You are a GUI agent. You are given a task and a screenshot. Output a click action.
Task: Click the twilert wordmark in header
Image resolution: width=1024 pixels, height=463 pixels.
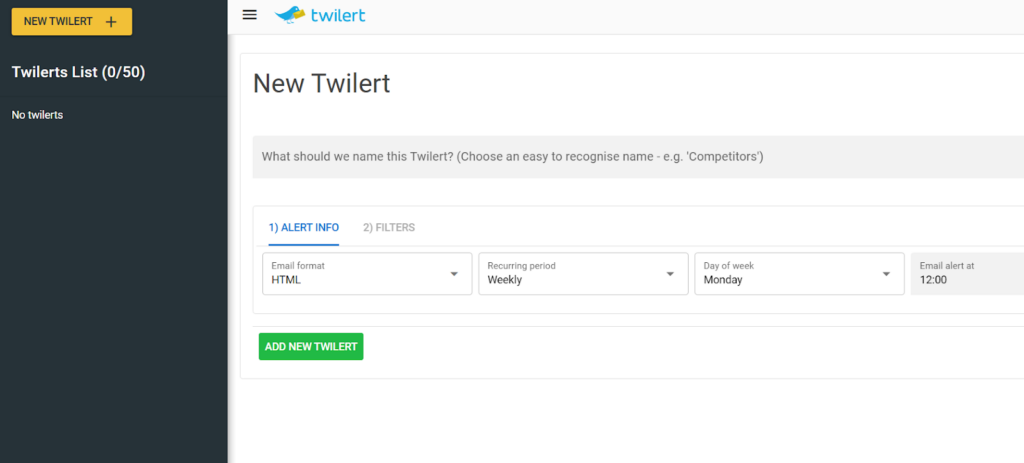tap(337, 14)
